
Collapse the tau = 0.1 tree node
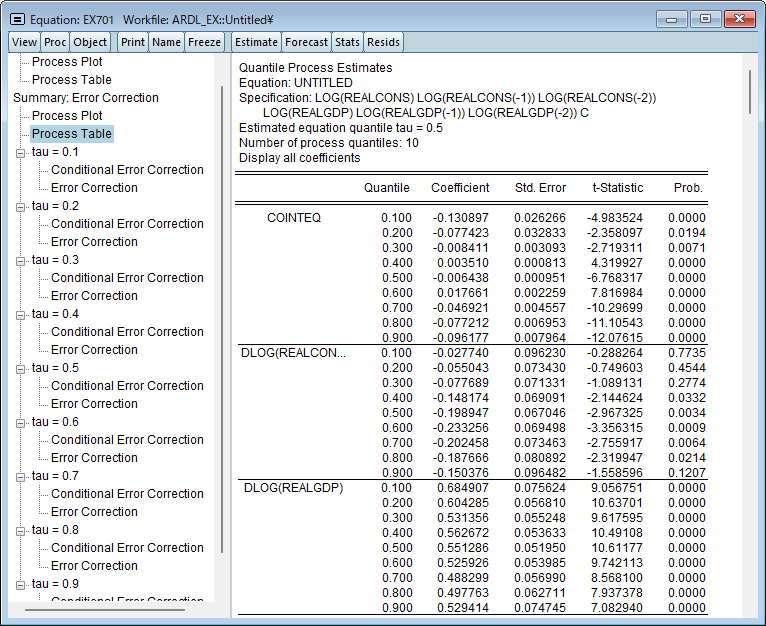coord(20,152)
